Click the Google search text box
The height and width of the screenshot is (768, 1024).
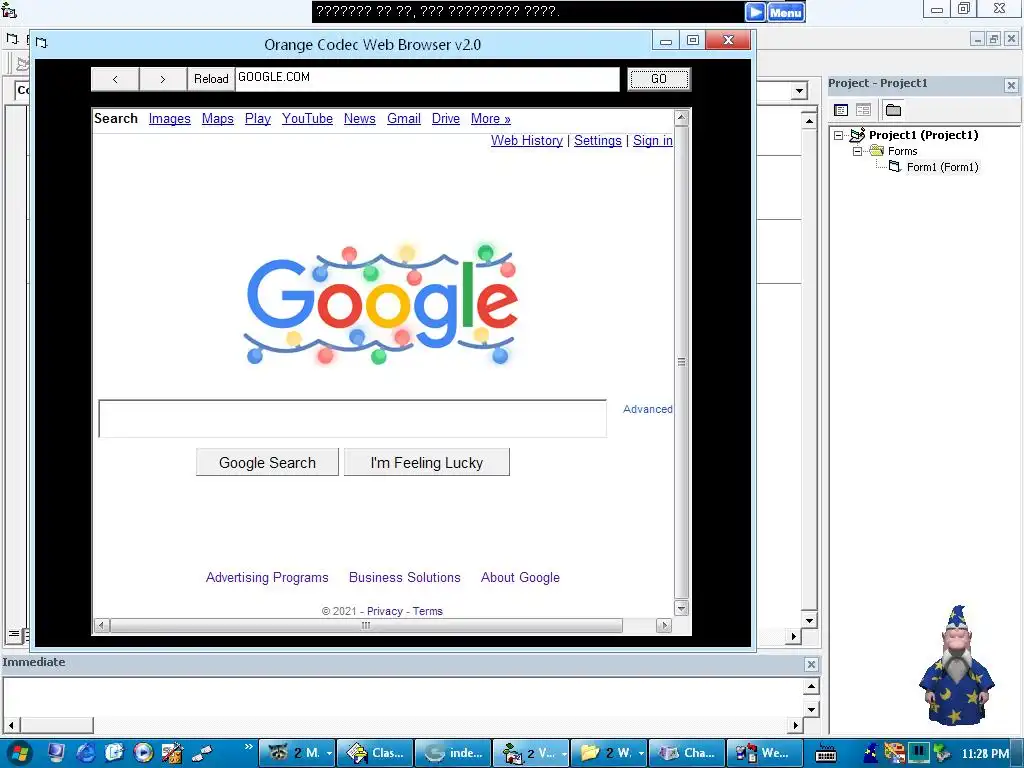pos(352,419)
